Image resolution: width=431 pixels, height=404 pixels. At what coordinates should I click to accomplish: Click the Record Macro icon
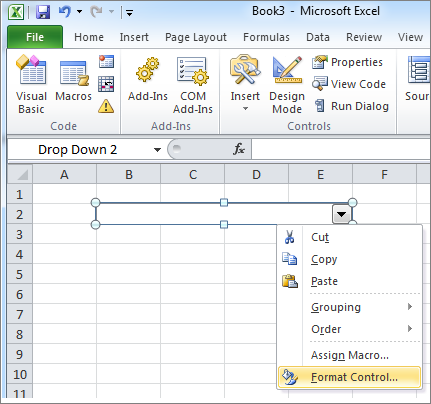[x=106, y=61]
